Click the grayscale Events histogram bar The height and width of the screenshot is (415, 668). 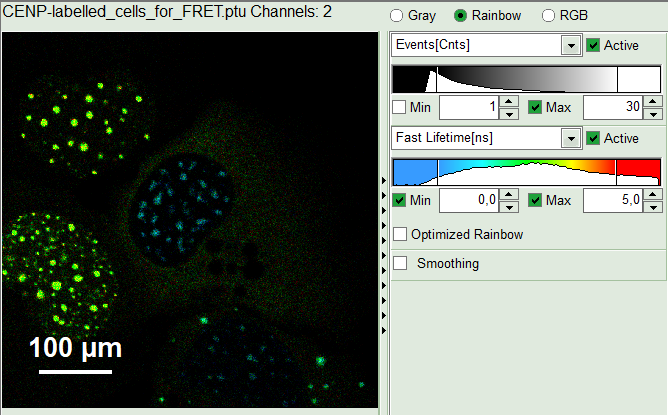click(526, 79)
